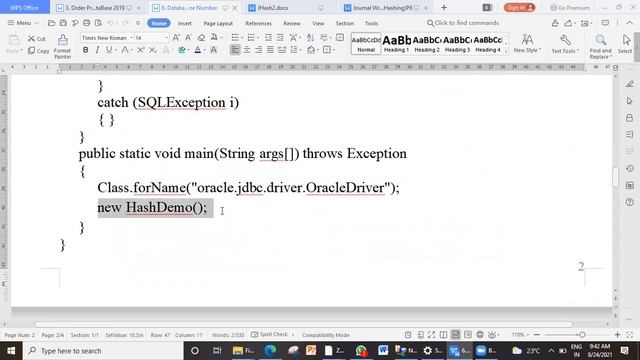
Task: Open Microsoft Edge from the taskbar
Action: tap(270, 351)
